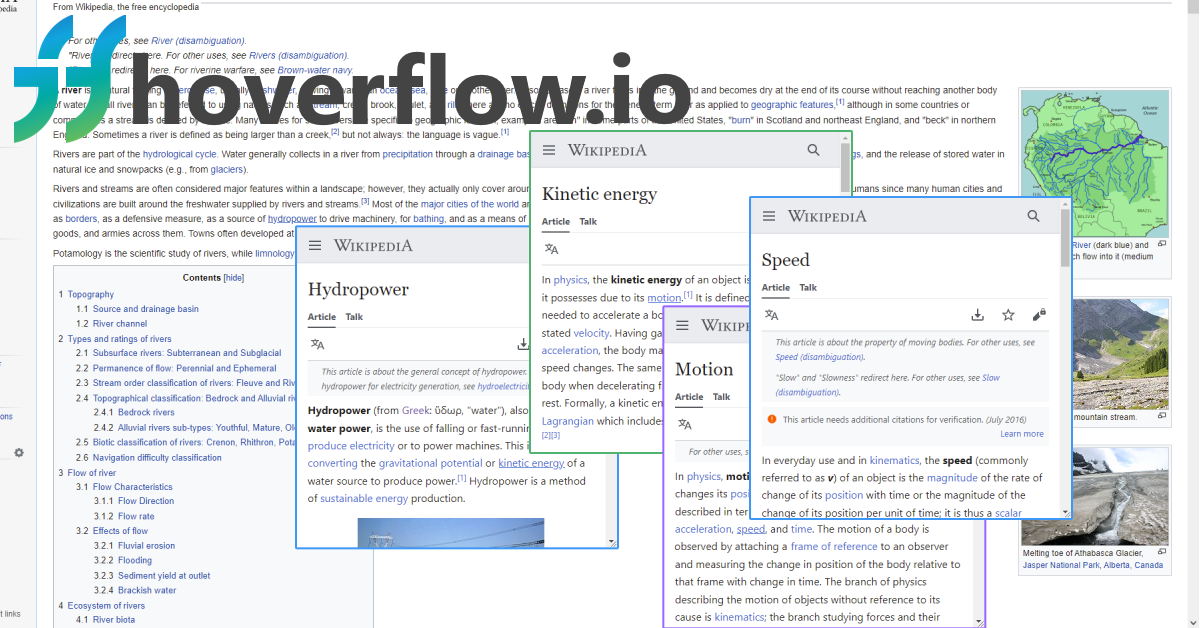Open the Flow rate contents entry
This screenshot has width=1200, height=628.
click(x=136, y=517)
